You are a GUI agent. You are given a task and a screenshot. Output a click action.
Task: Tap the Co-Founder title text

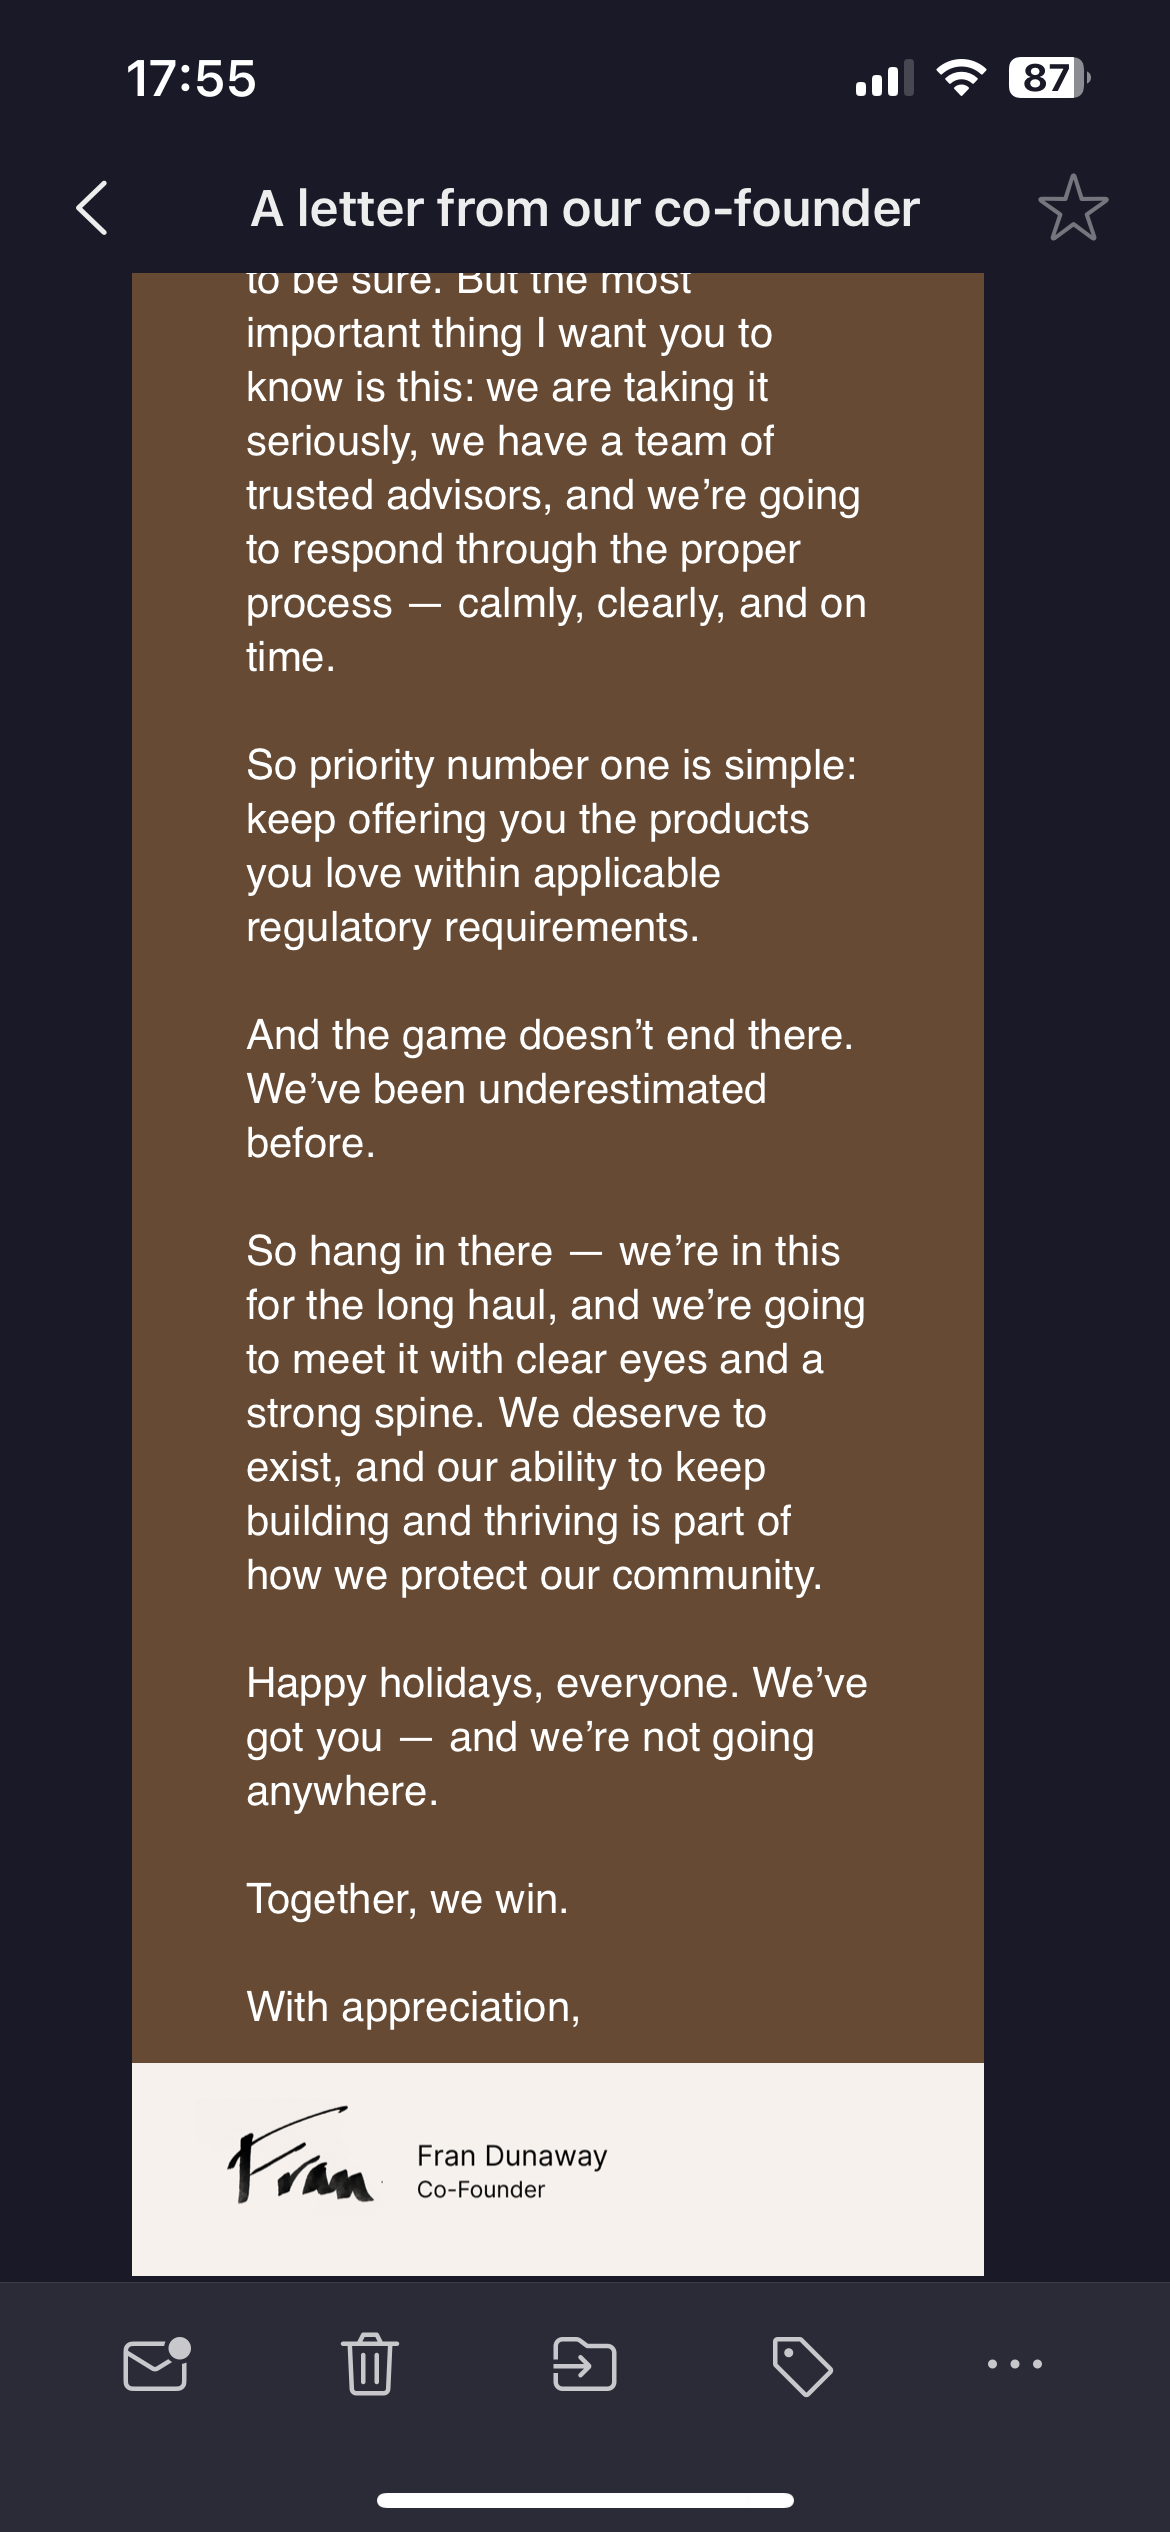[481, 2190]
